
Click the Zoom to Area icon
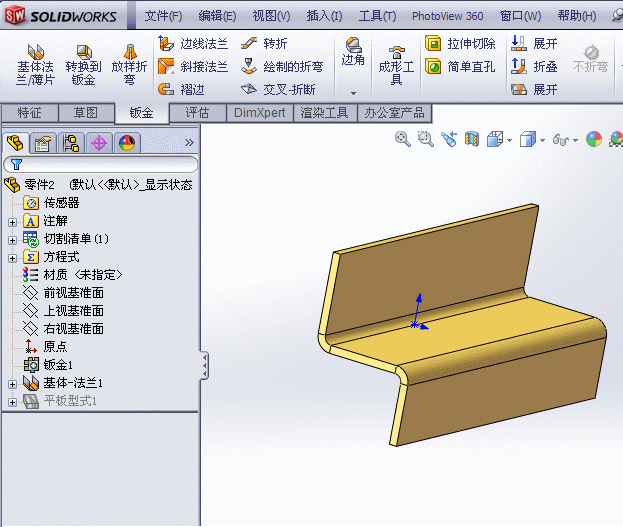[426, 140]
